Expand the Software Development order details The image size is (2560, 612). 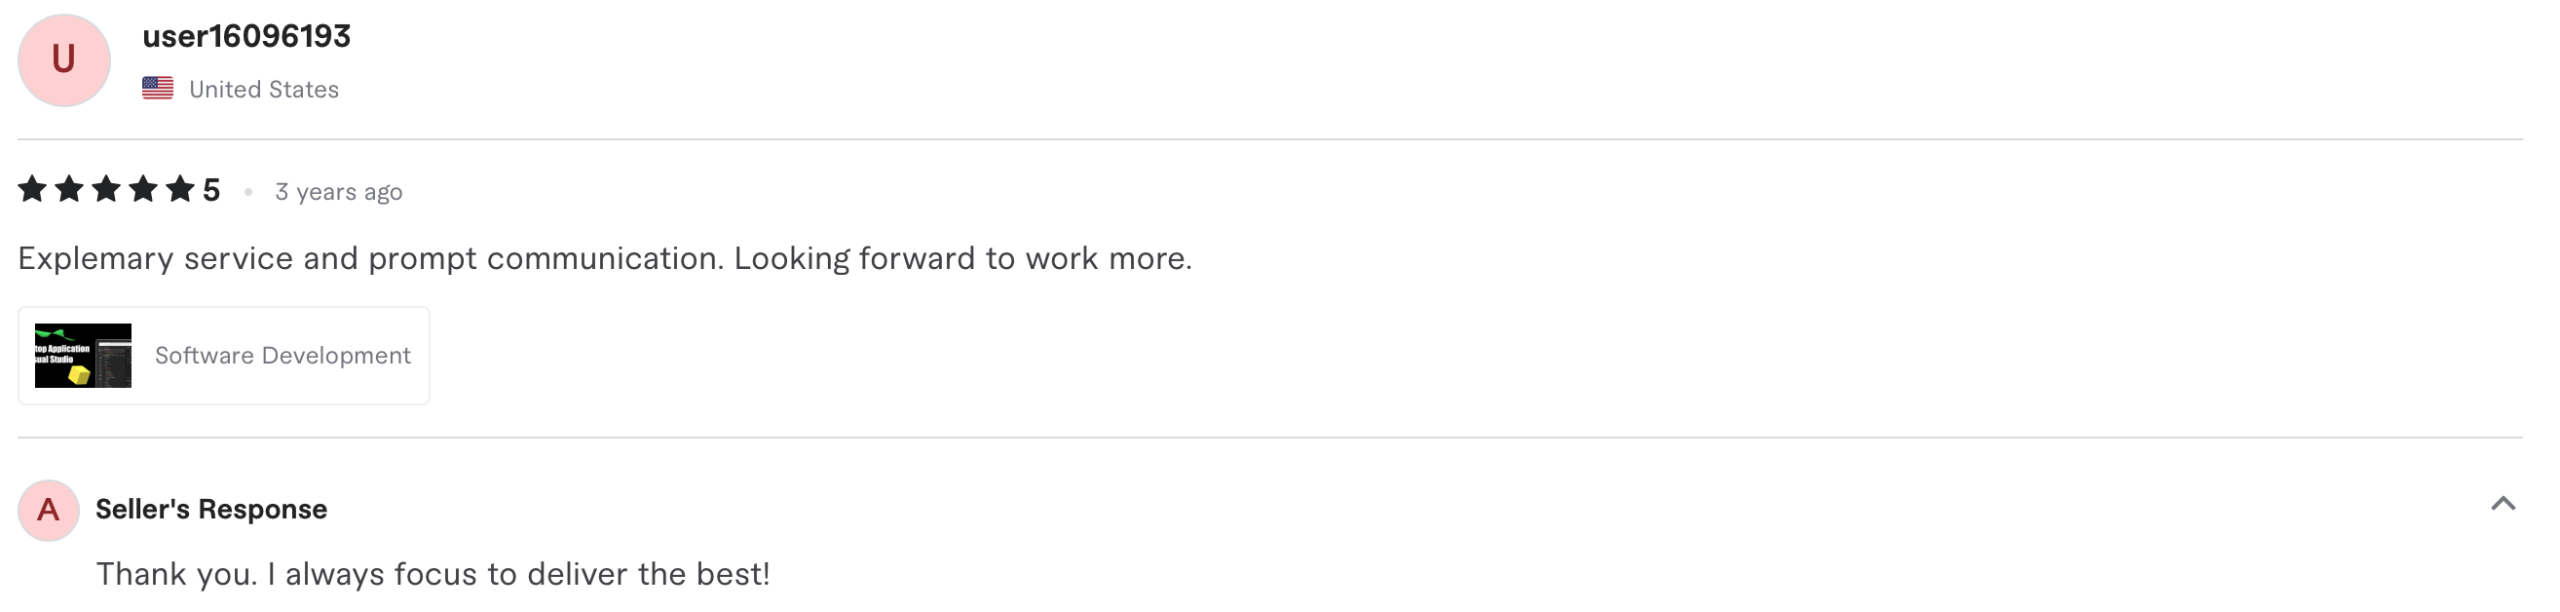coord(223,354)
